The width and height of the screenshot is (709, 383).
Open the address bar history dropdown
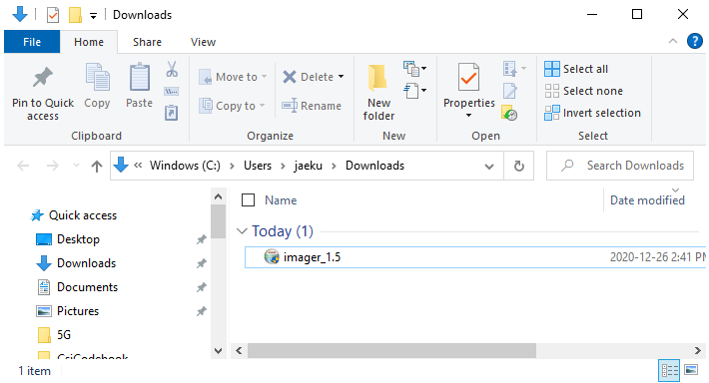(x=489, y=166)
